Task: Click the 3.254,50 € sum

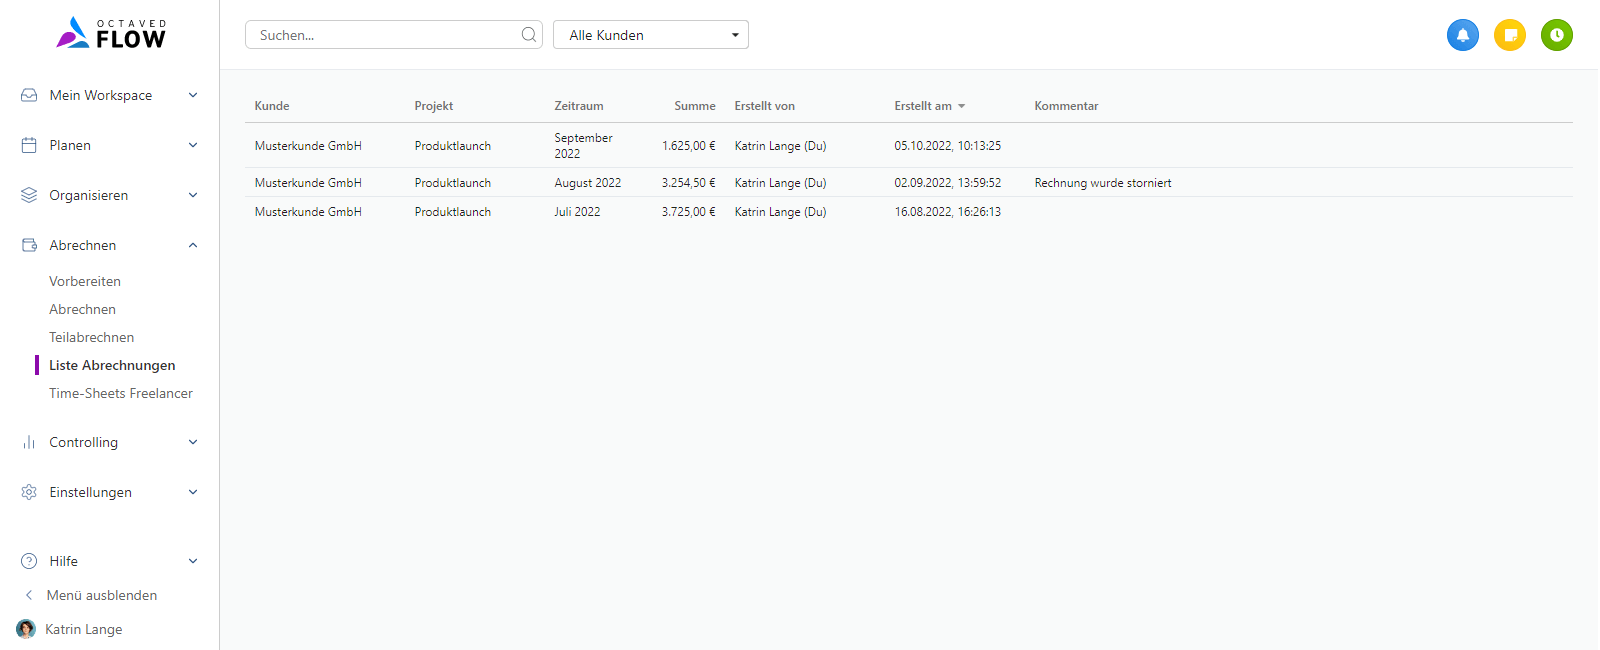Action: (x=689, y=183)
